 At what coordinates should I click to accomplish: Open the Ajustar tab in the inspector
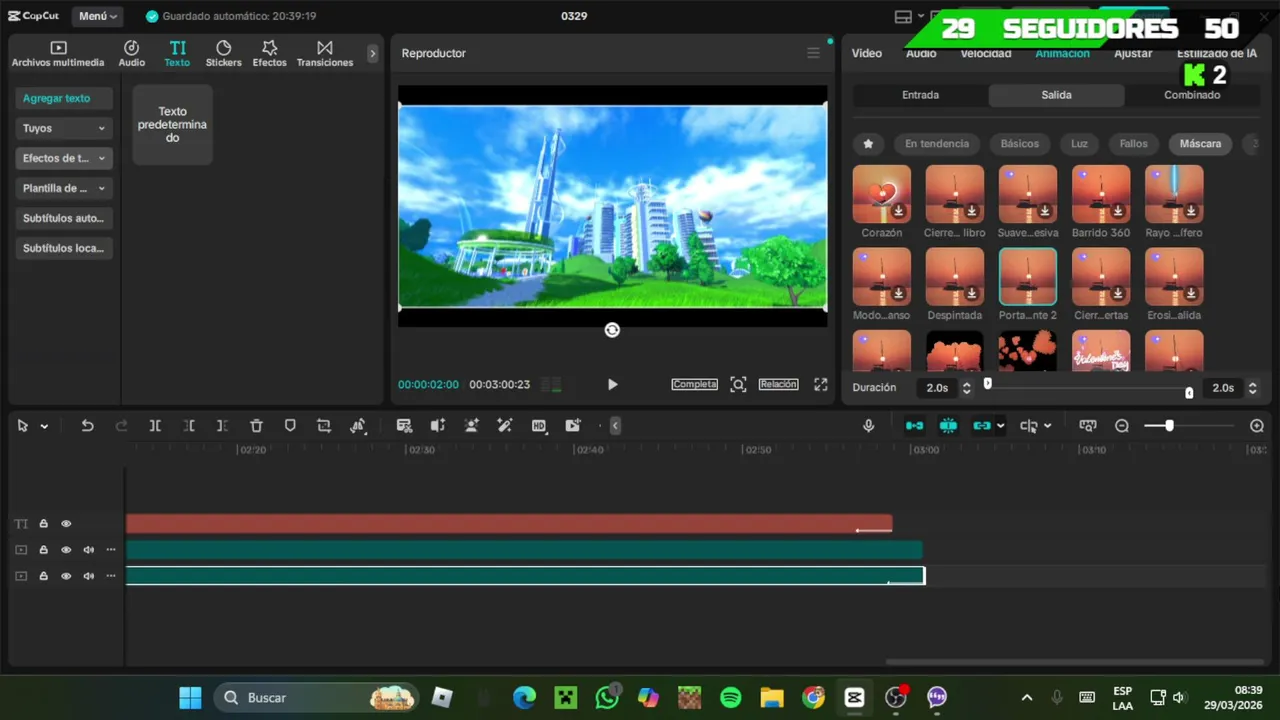point(1133,53)
